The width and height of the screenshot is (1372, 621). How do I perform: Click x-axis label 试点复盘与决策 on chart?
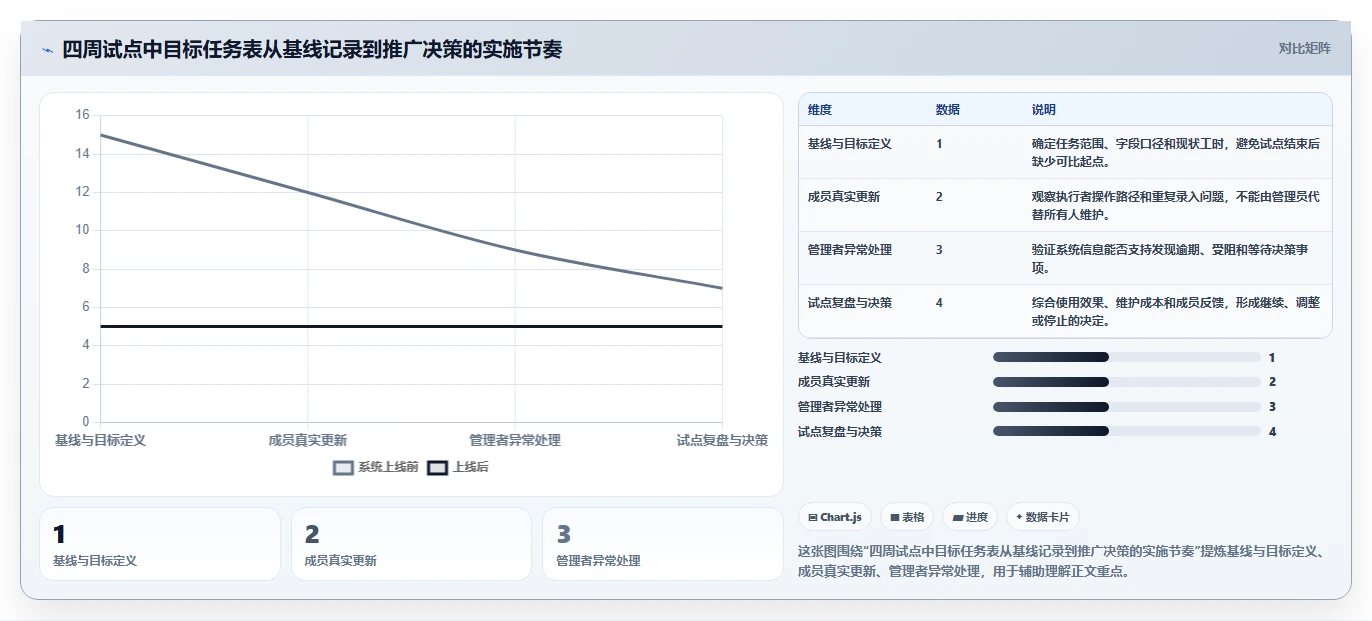point(722,440)
